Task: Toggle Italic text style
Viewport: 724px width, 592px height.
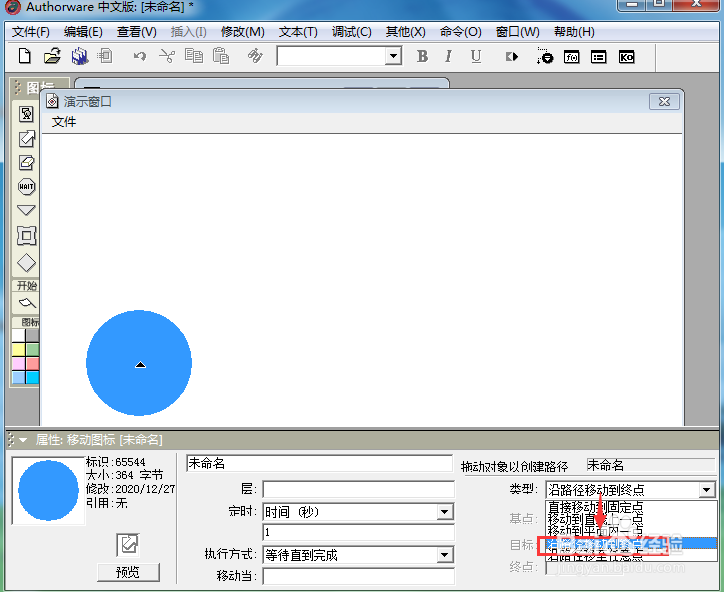Action: coord(448,56)
